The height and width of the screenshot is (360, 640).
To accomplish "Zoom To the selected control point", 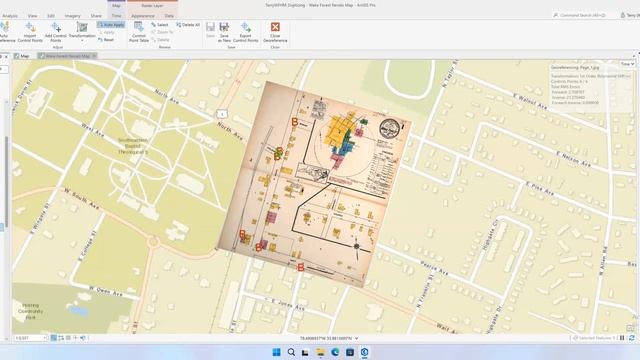I will 162,32.
